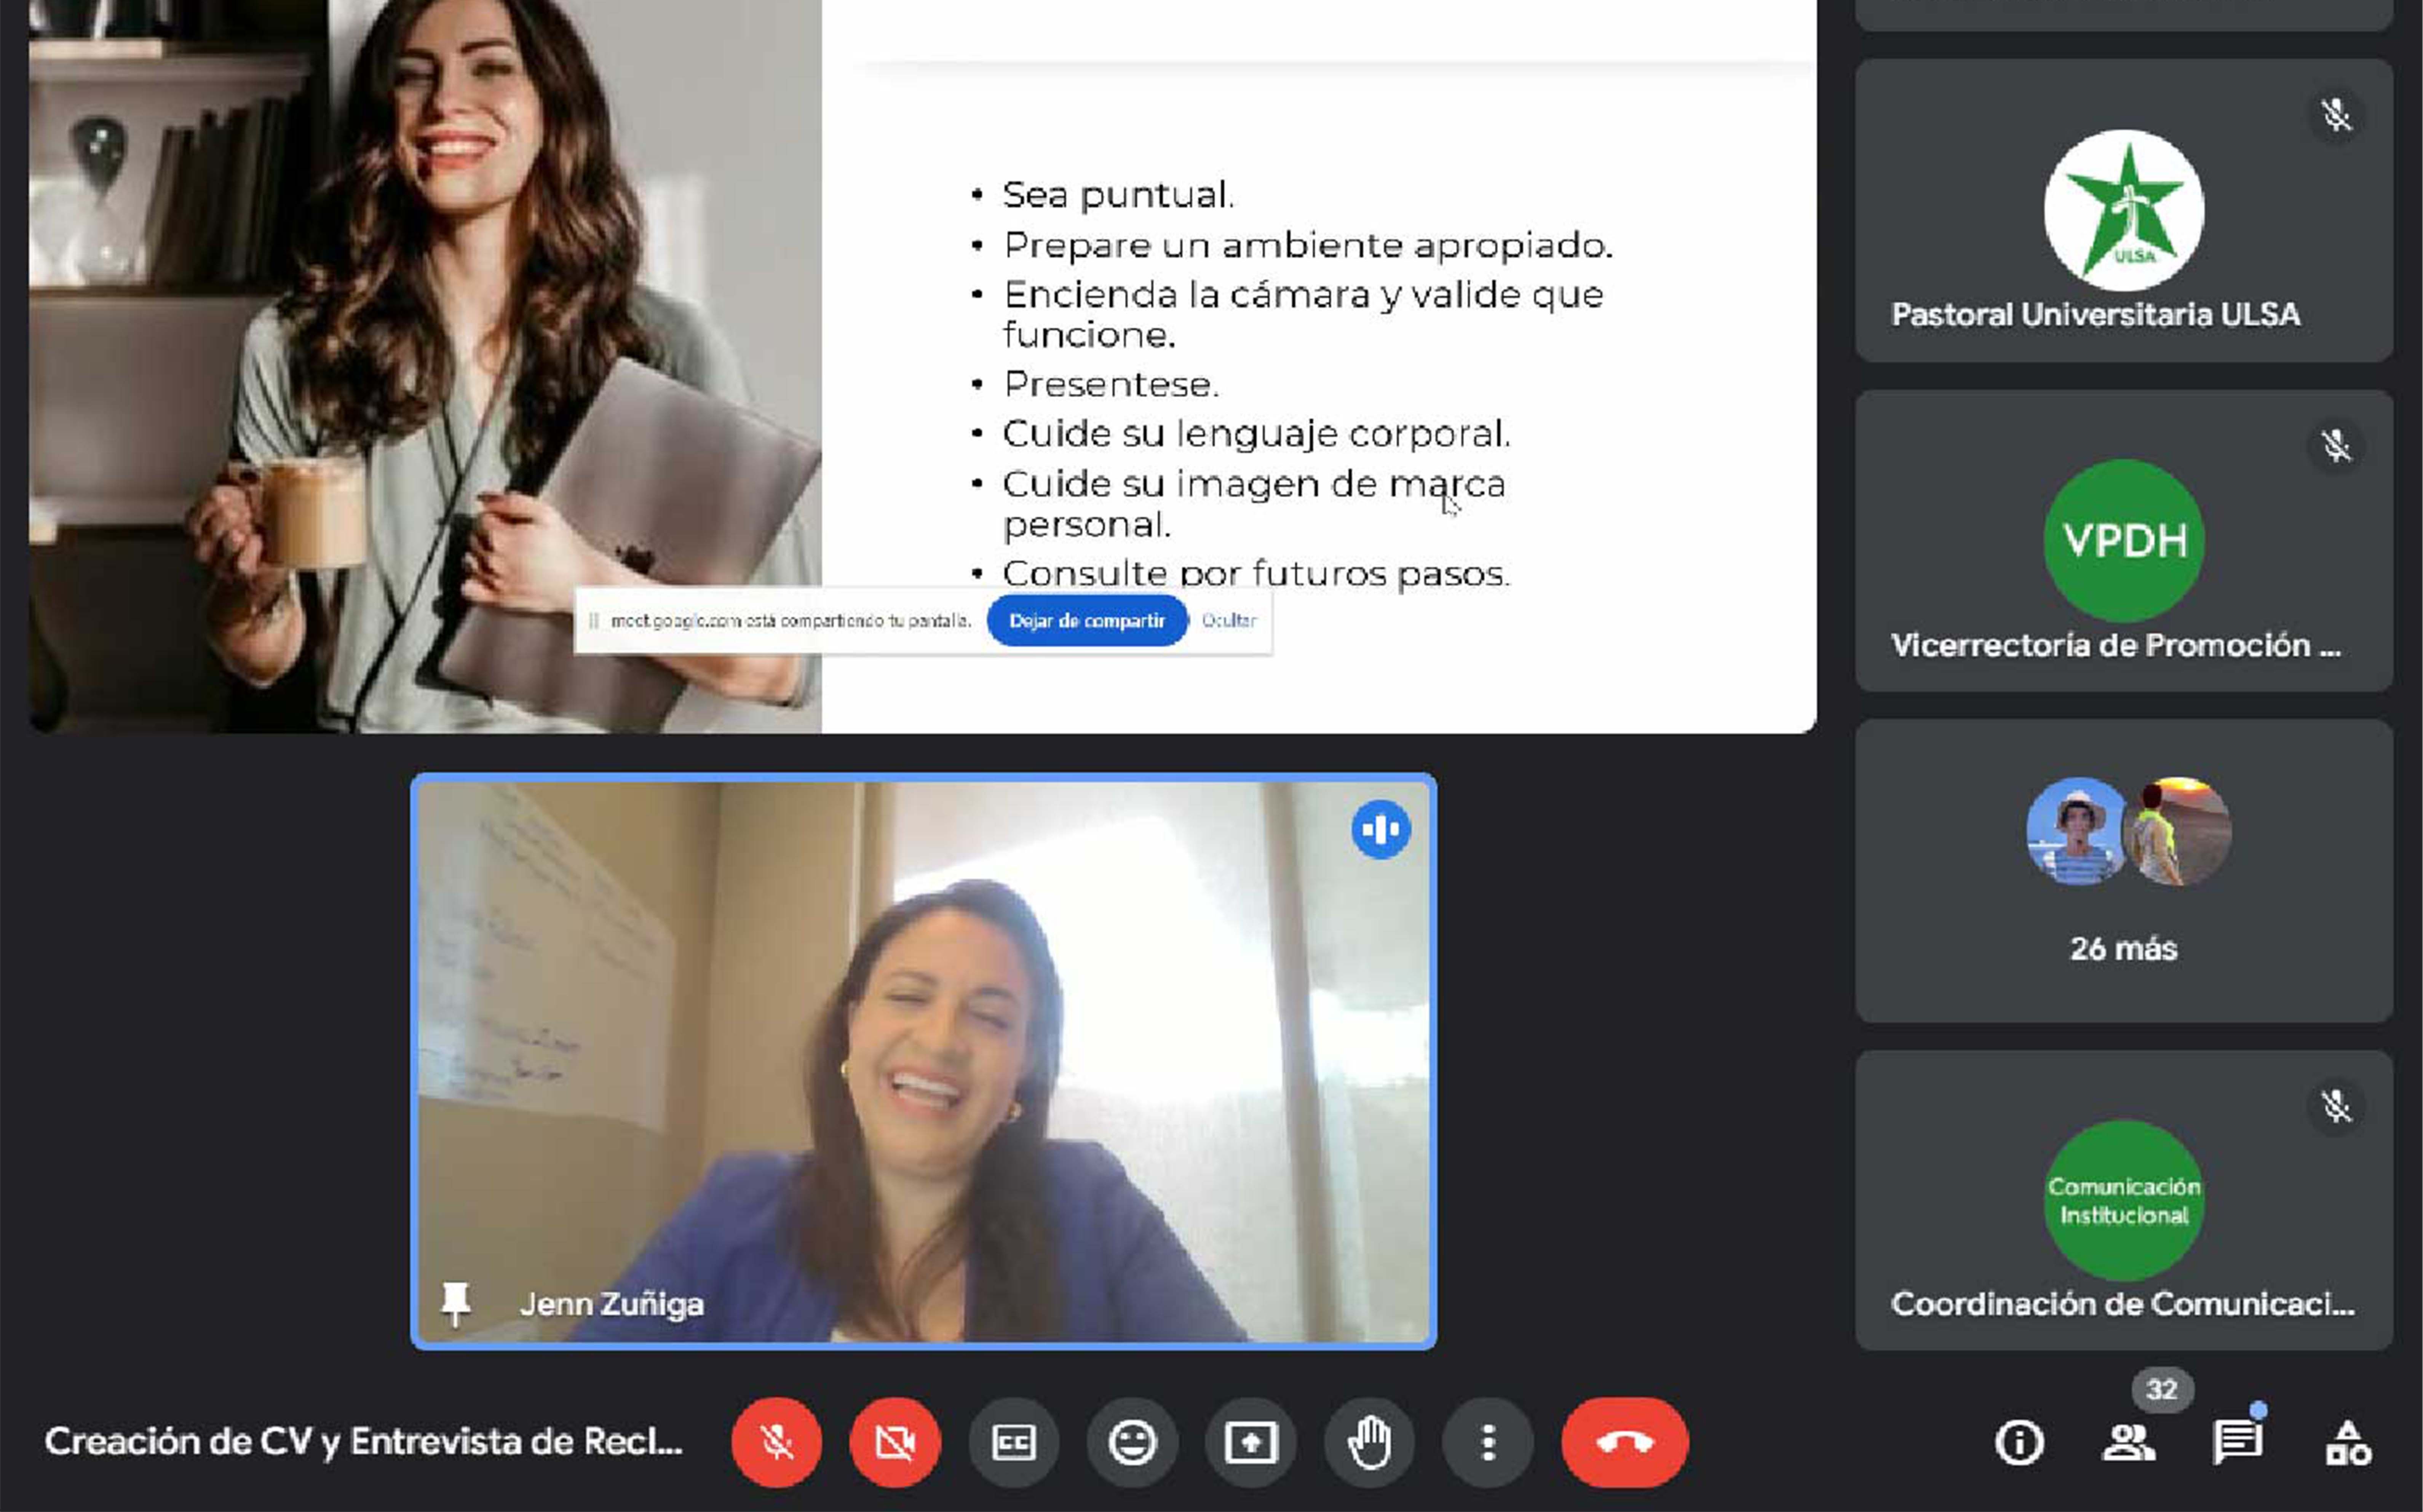Turn the camera back on
Image resolution: width=2423 pixels, height=1512 pixels.
click(x=894, y=1442)
